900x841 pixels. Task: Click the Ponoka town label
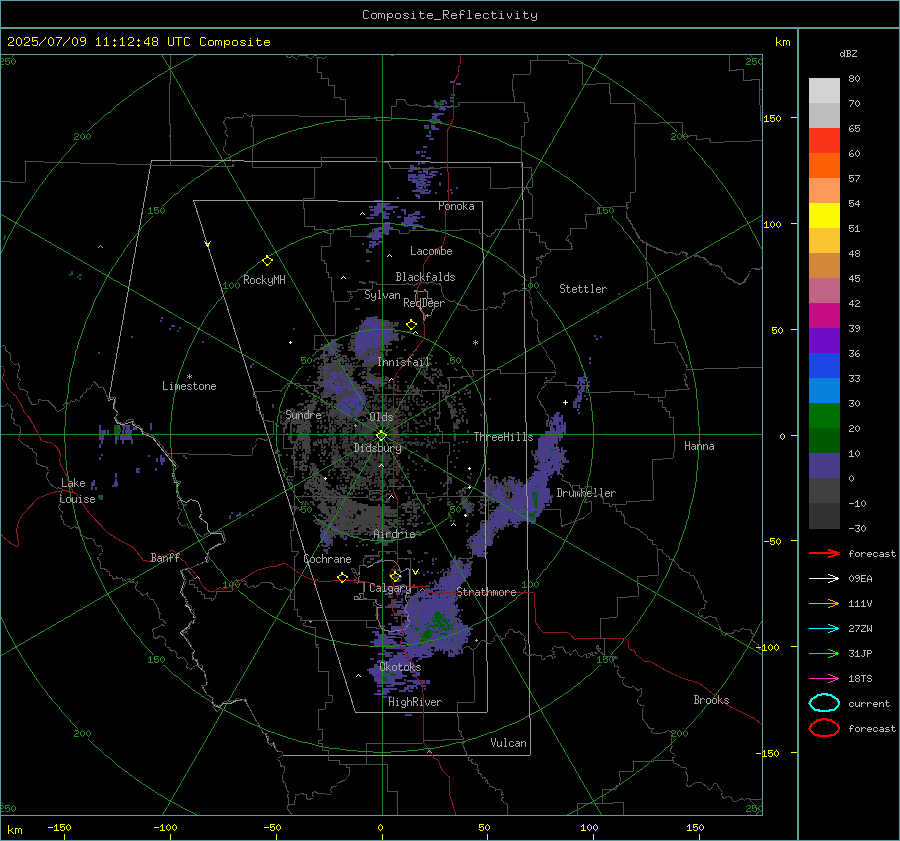click(x=456, y=206)
